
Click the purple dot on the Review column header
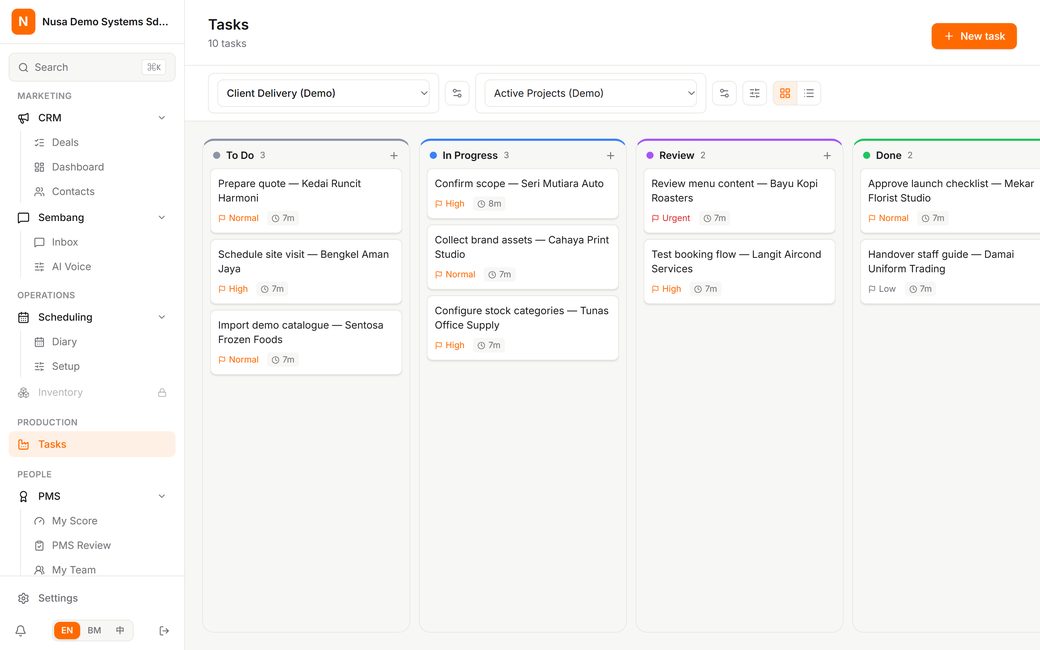click(x=650, y=155)
